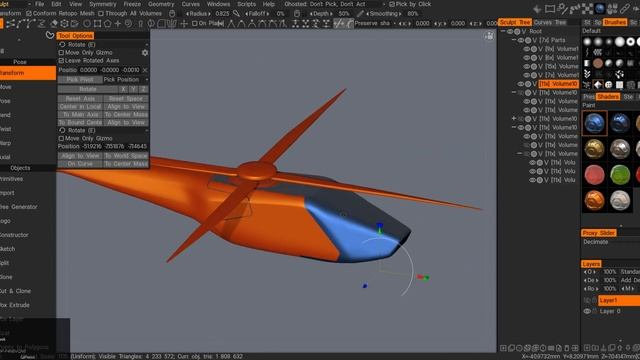Select Layer1 in Layers panel

point(619,300)
